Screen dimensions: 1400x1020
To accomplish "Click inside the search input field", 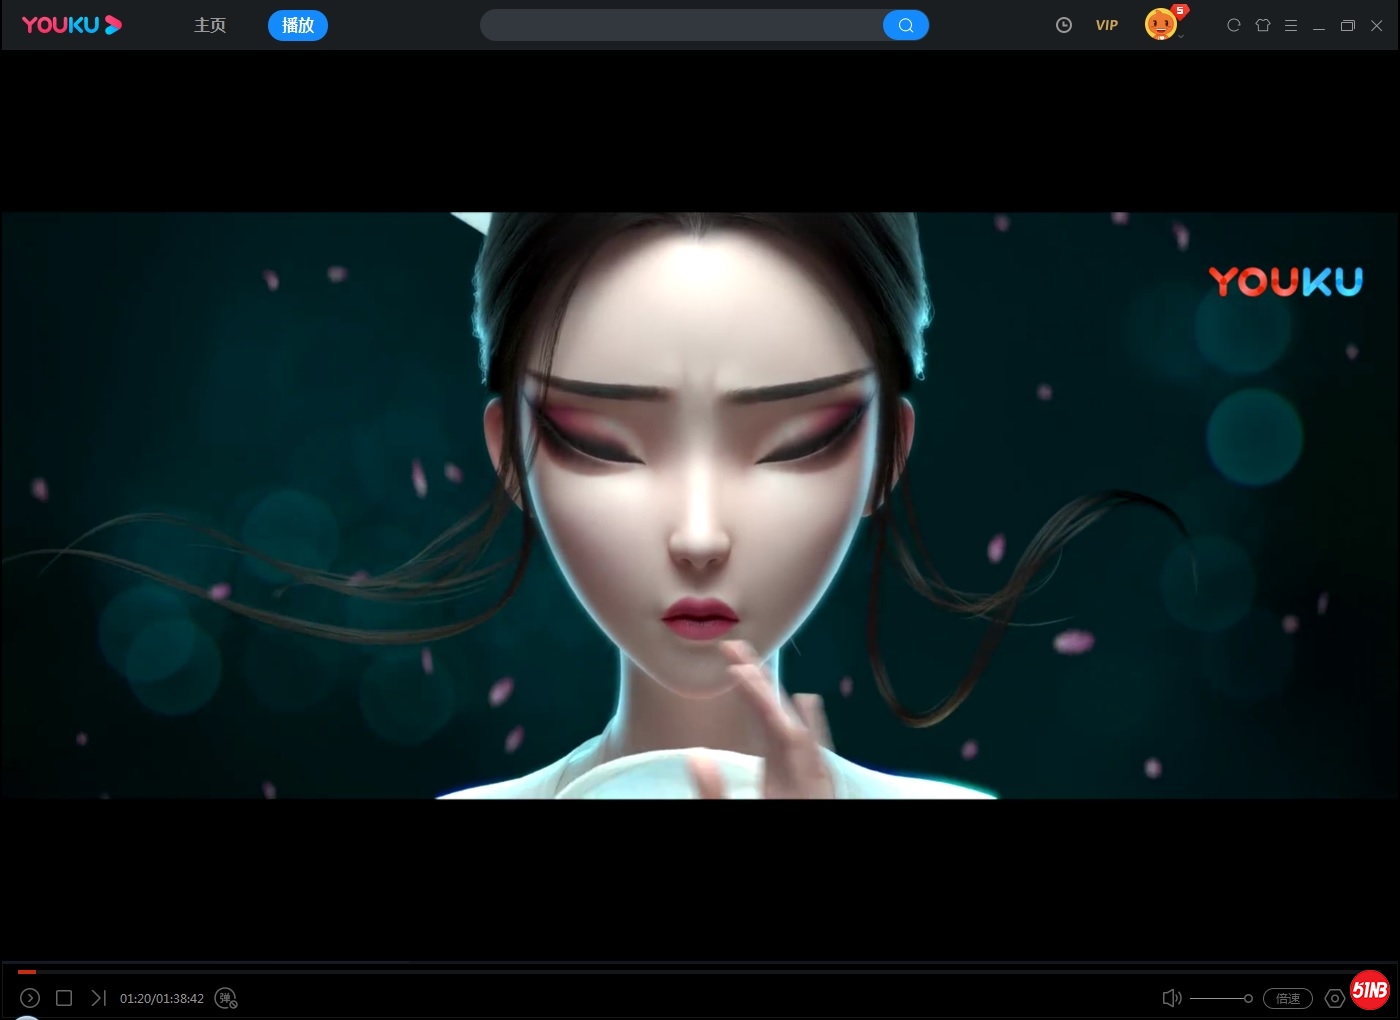I will [x=680, y=25].
